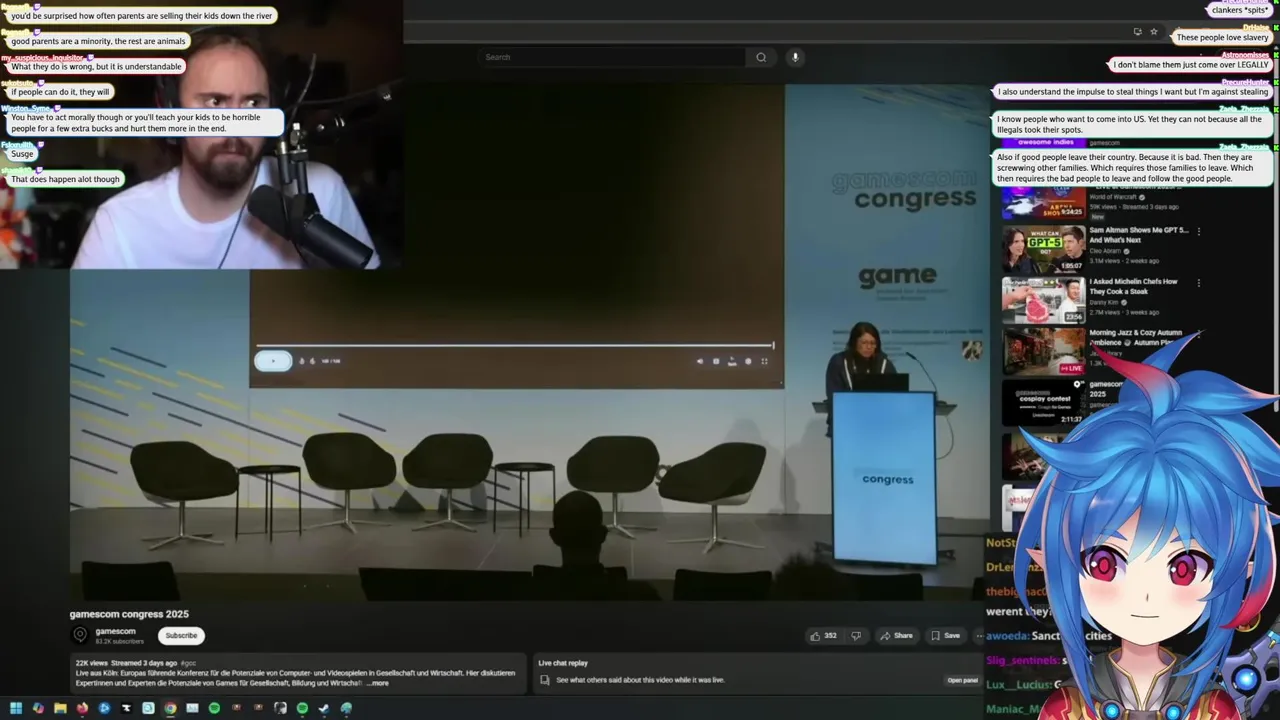Open Copilot from the taskbar

tap(38, 708)
